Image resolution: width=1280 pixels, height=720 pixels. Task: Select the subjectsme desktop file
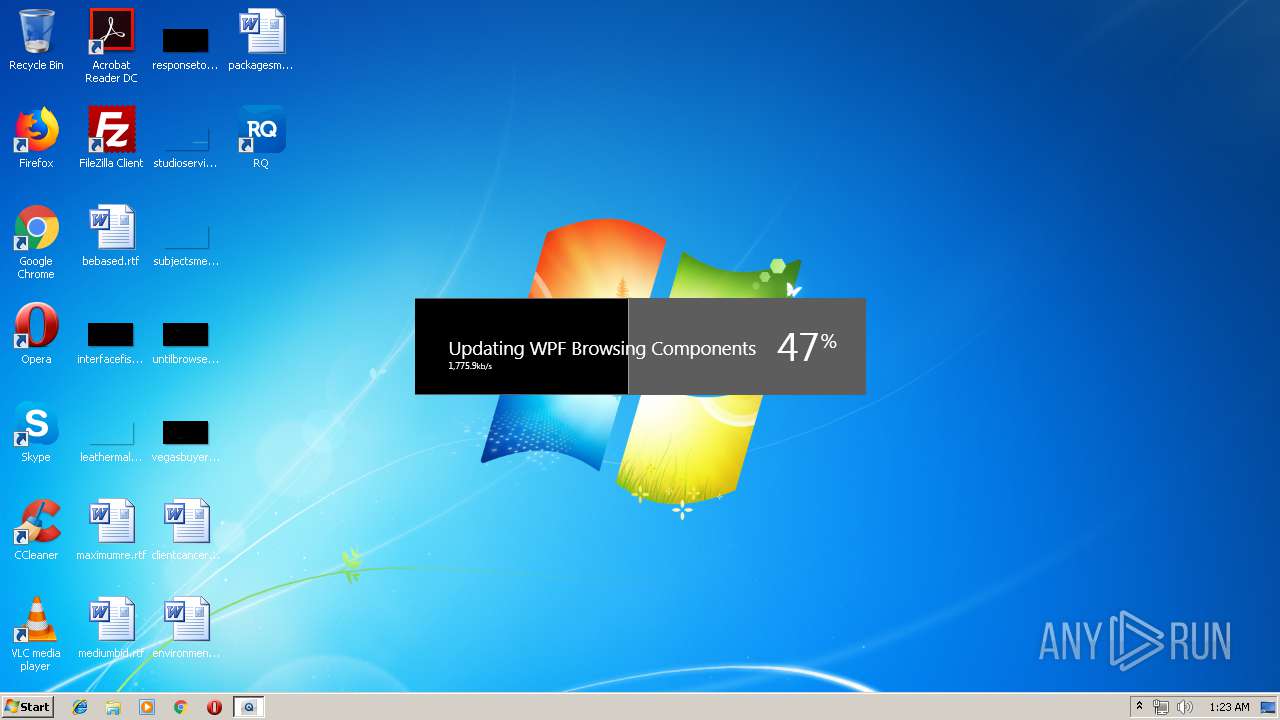coord(185,242)
